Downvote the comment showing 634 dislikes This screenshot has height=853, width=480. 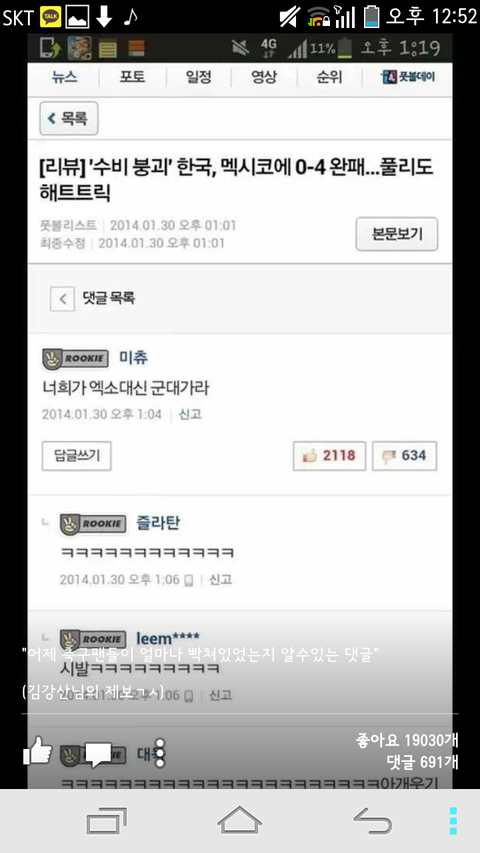click(x=404, y=456)
